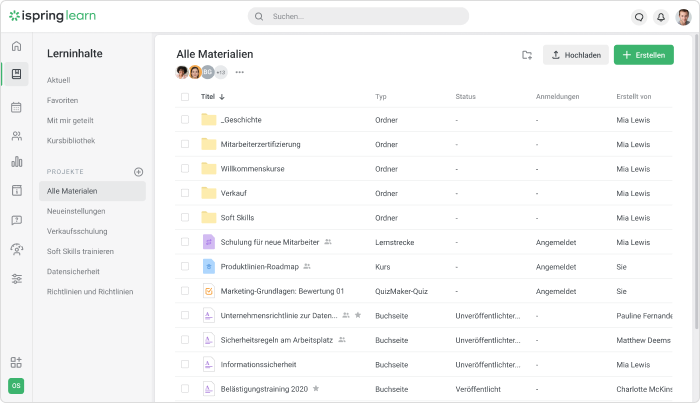Add a new project with plus icon
The width and height of the screenshot is (700, 403).
(x=138, y=172)
